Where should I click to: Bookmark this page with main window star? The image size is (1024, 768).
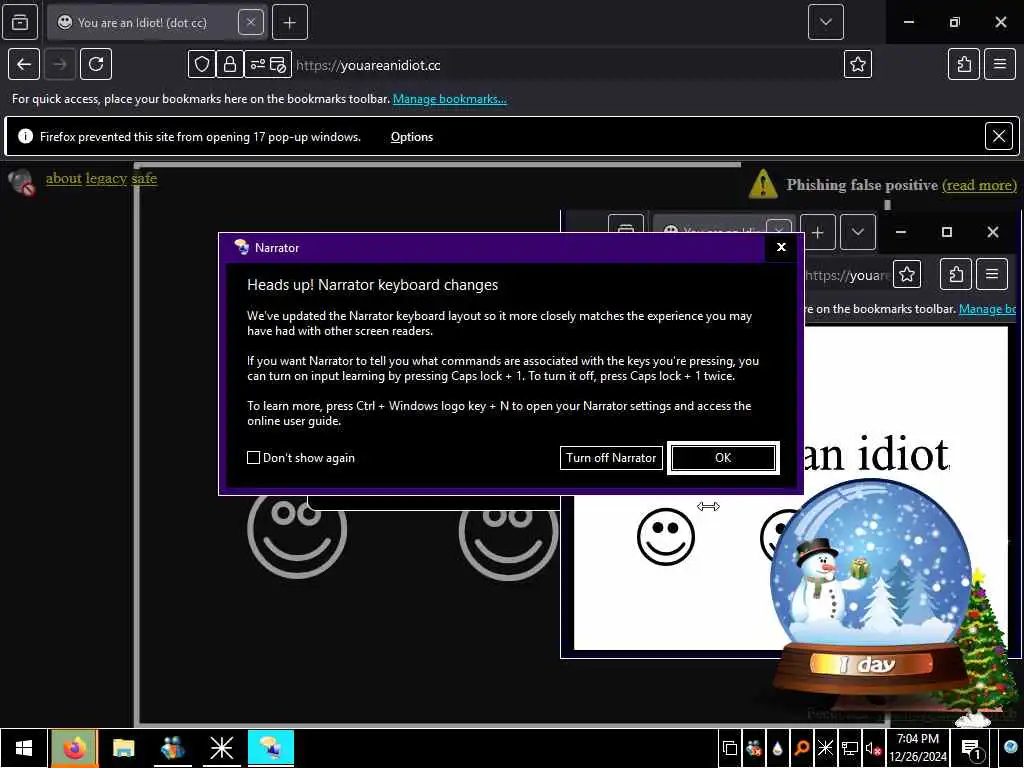(x=857, y=64)
